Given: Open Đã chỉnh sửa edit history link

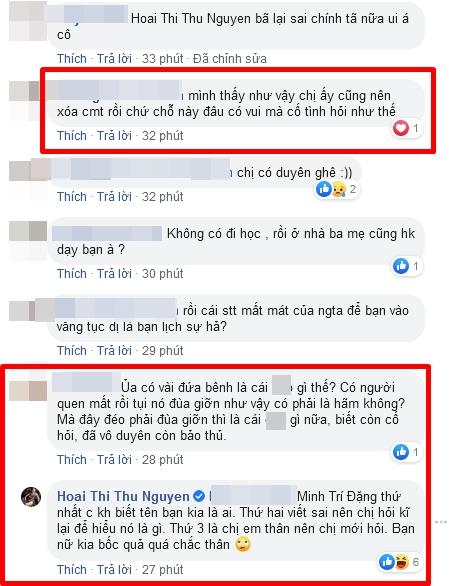Looking at the screenshot, I should (230, 59).
